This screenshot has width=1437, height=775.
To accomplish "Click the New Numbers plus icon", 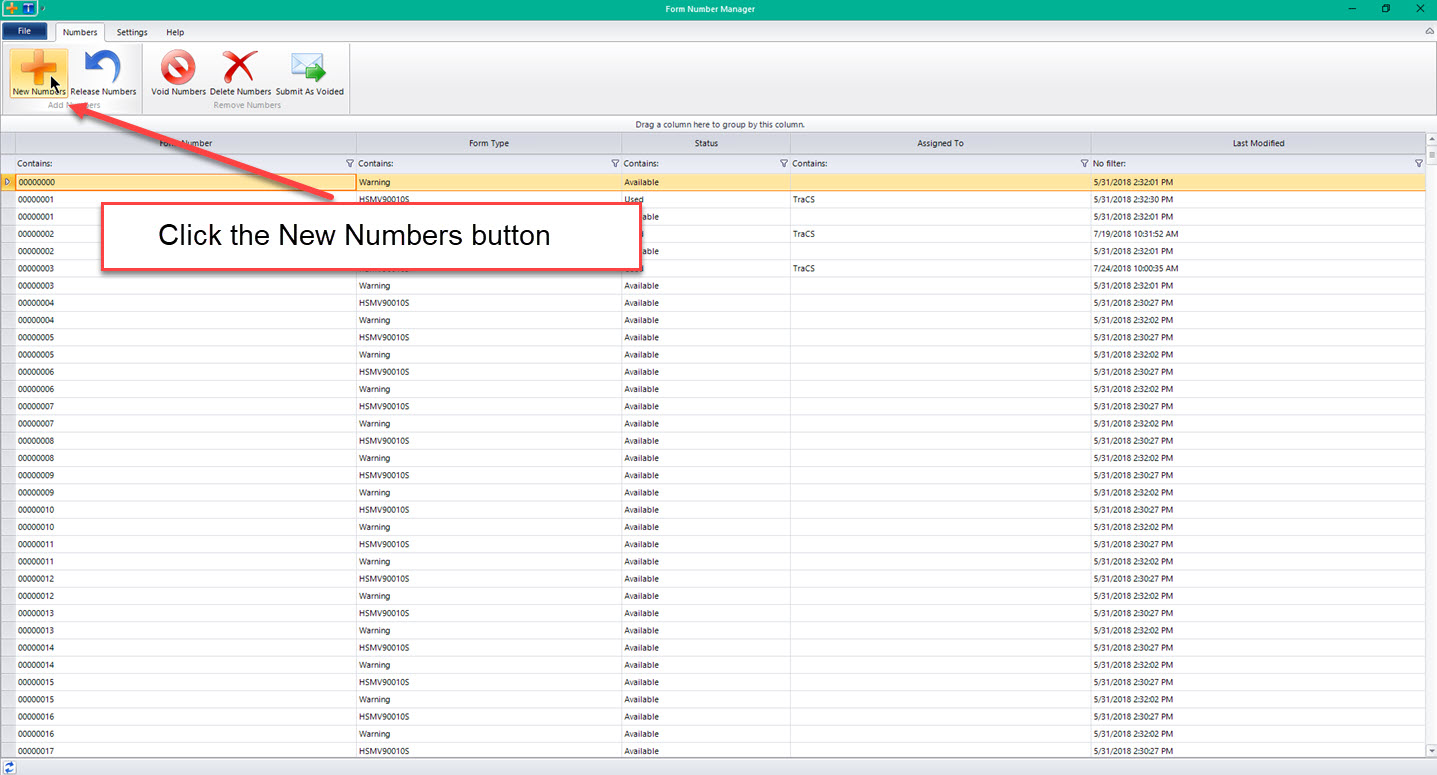I will pos(39,68).
